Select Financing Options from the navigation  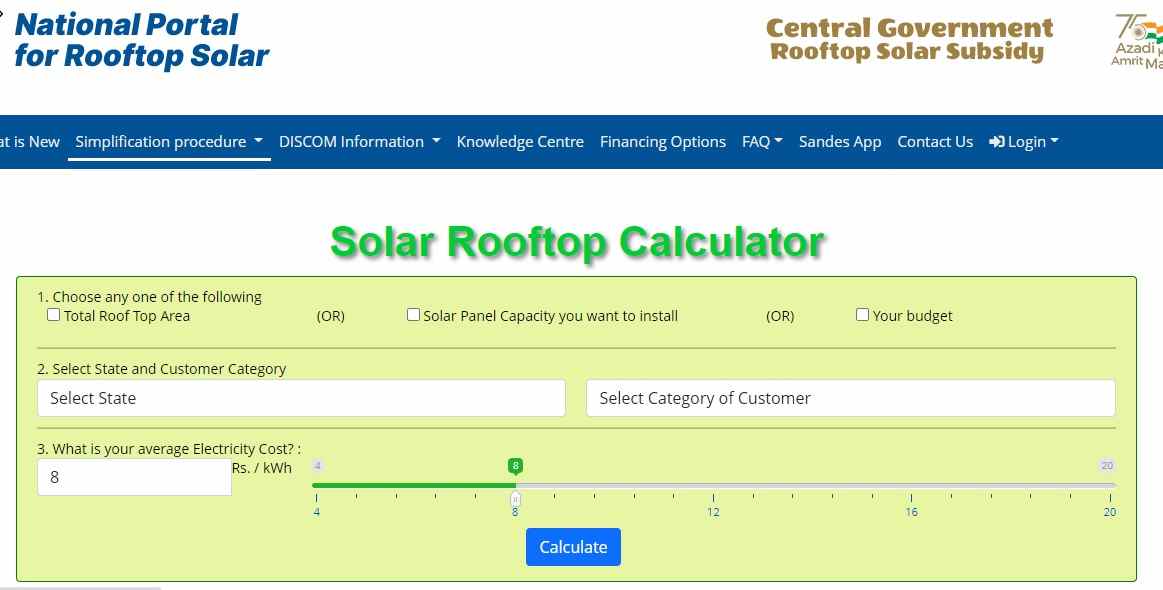click(x=662, y=141)
